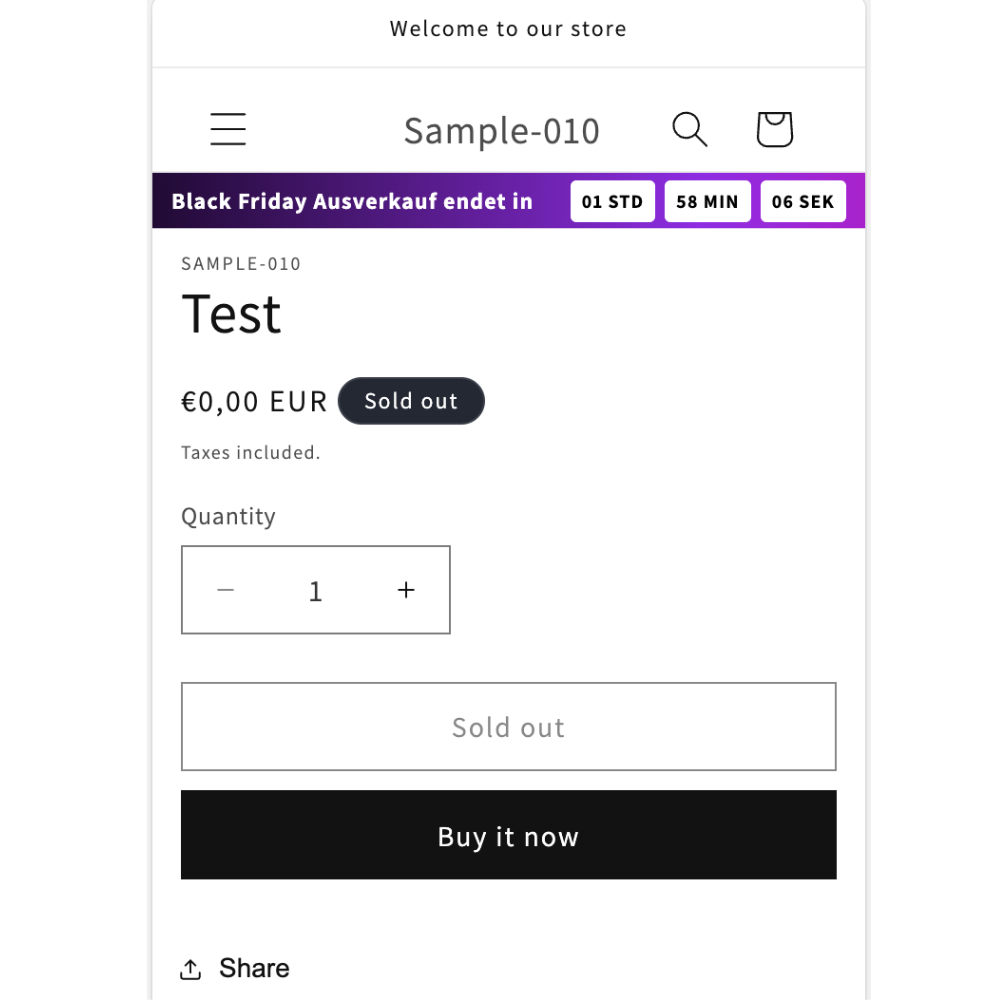Image resolution: width=1000 pixels, height=1000 pixels.
Task: Open the Sample-010 store title link
Action: (x=502, y=131)
